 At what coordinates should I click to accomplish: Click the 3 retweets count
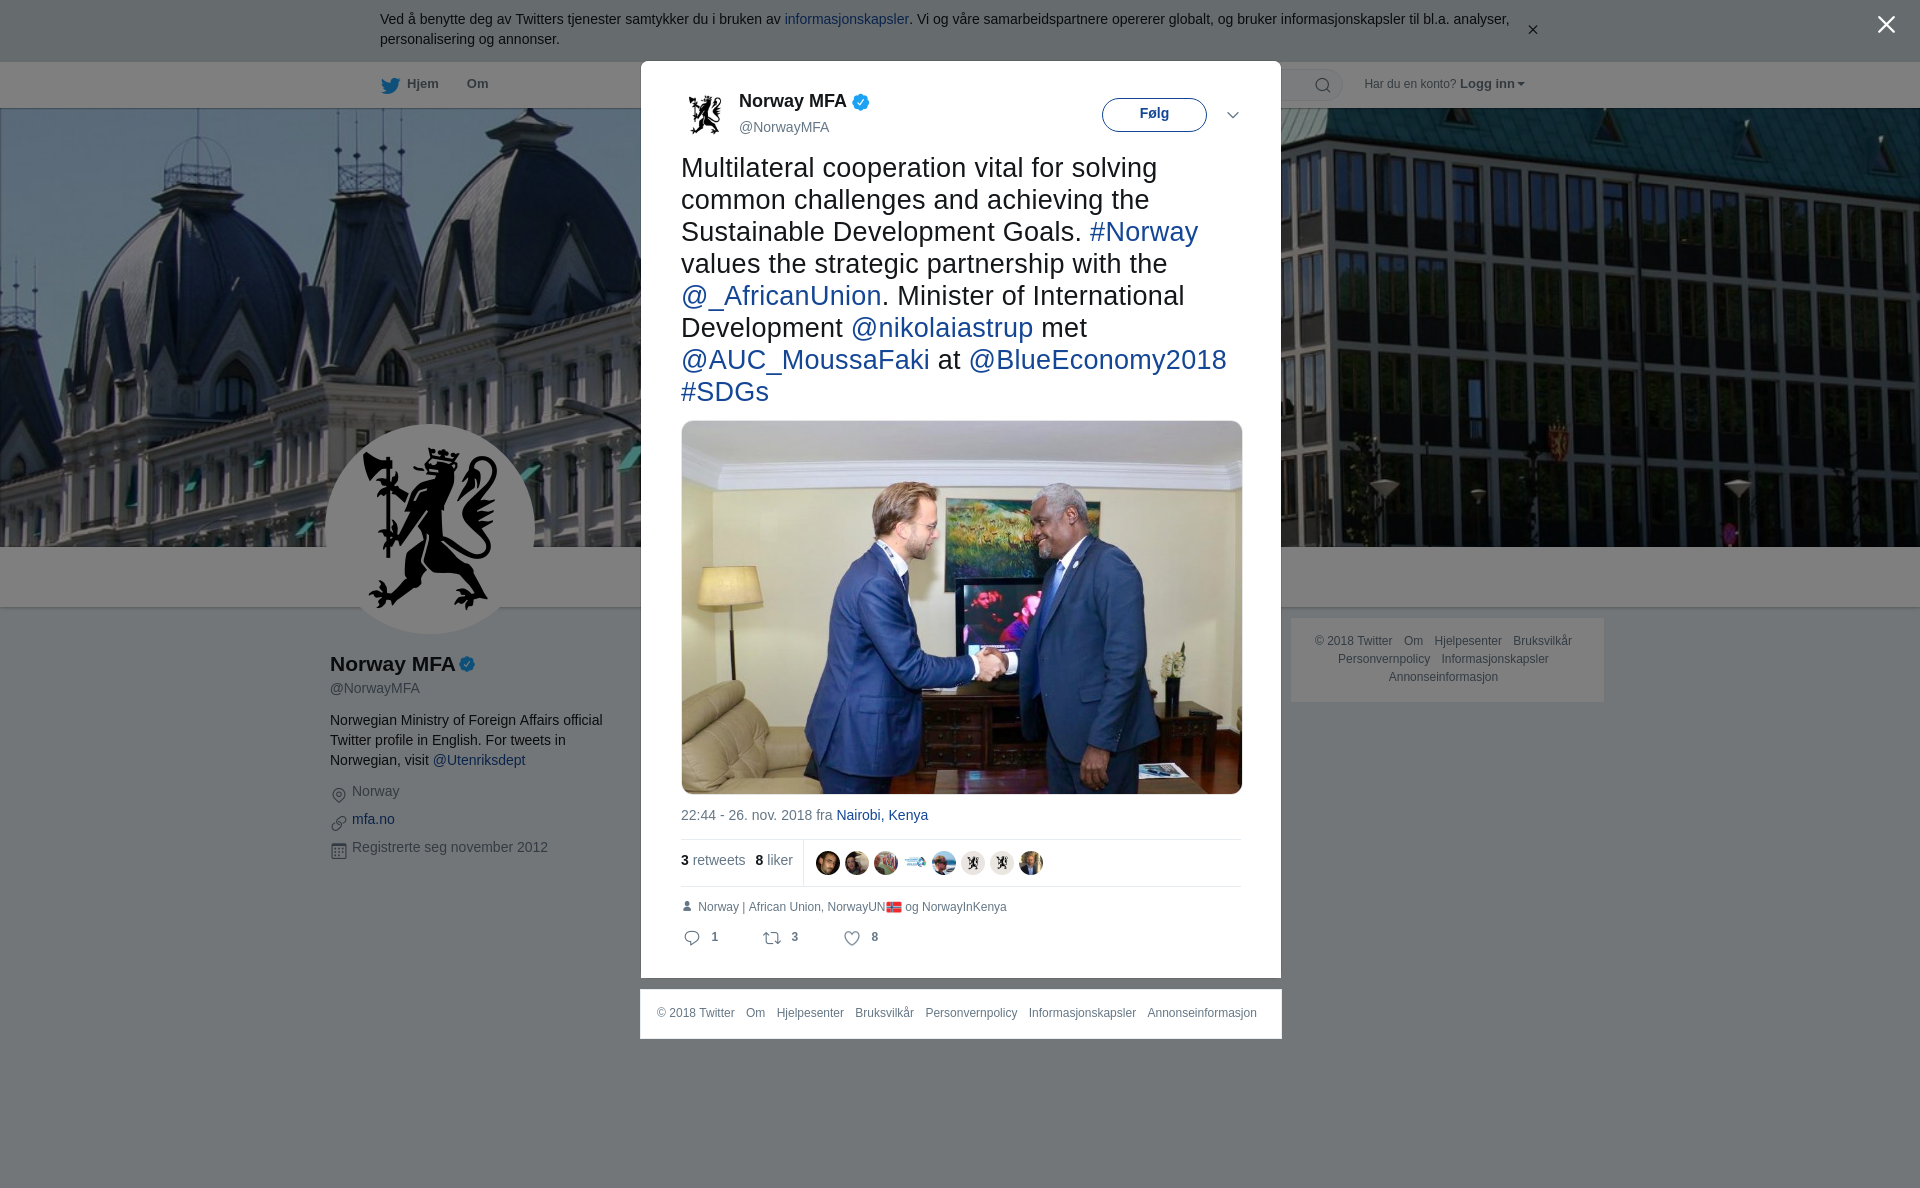click(713, 860)
